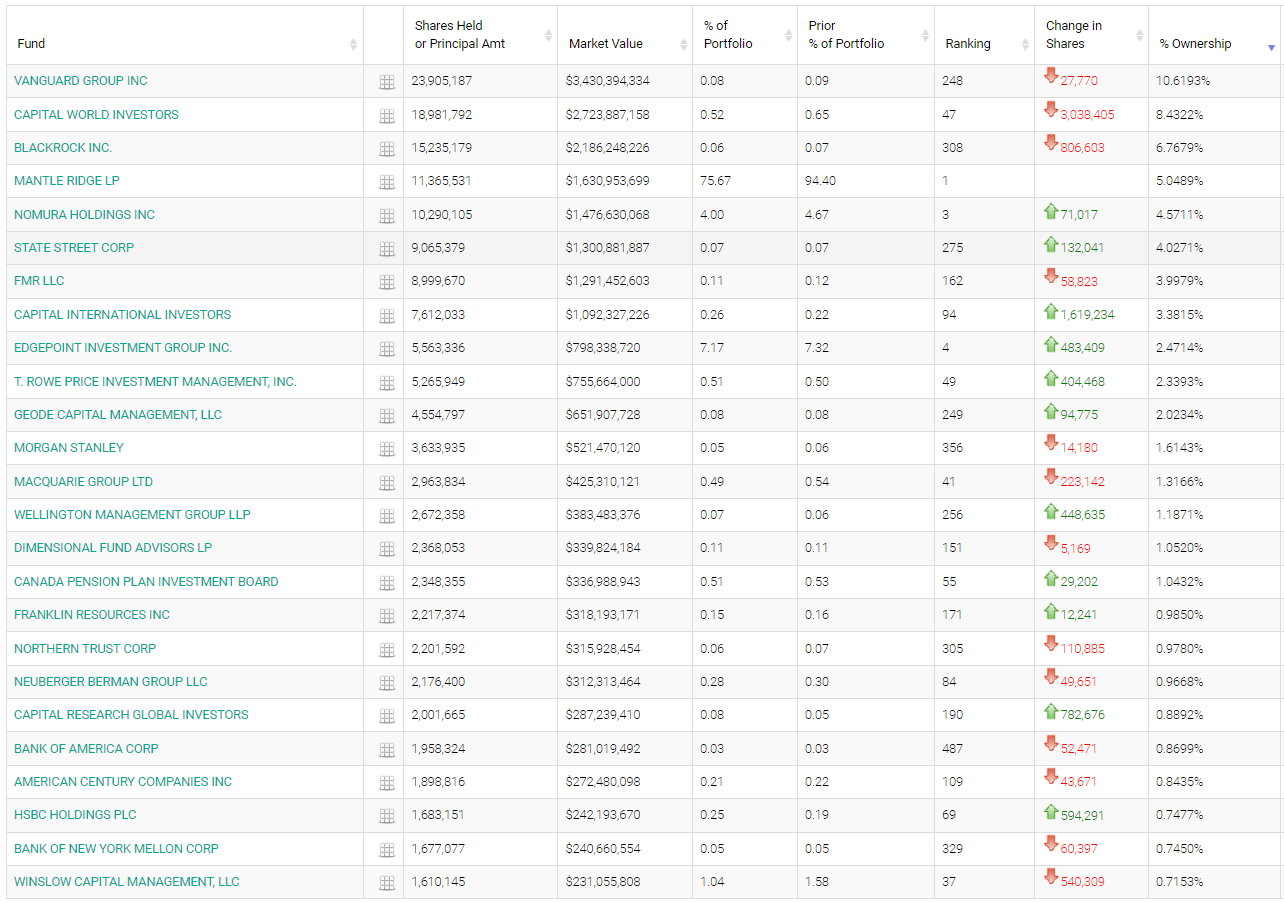
Task: Sort by Ranking column header
Action: pyautogui.click(x=985, y=35)
